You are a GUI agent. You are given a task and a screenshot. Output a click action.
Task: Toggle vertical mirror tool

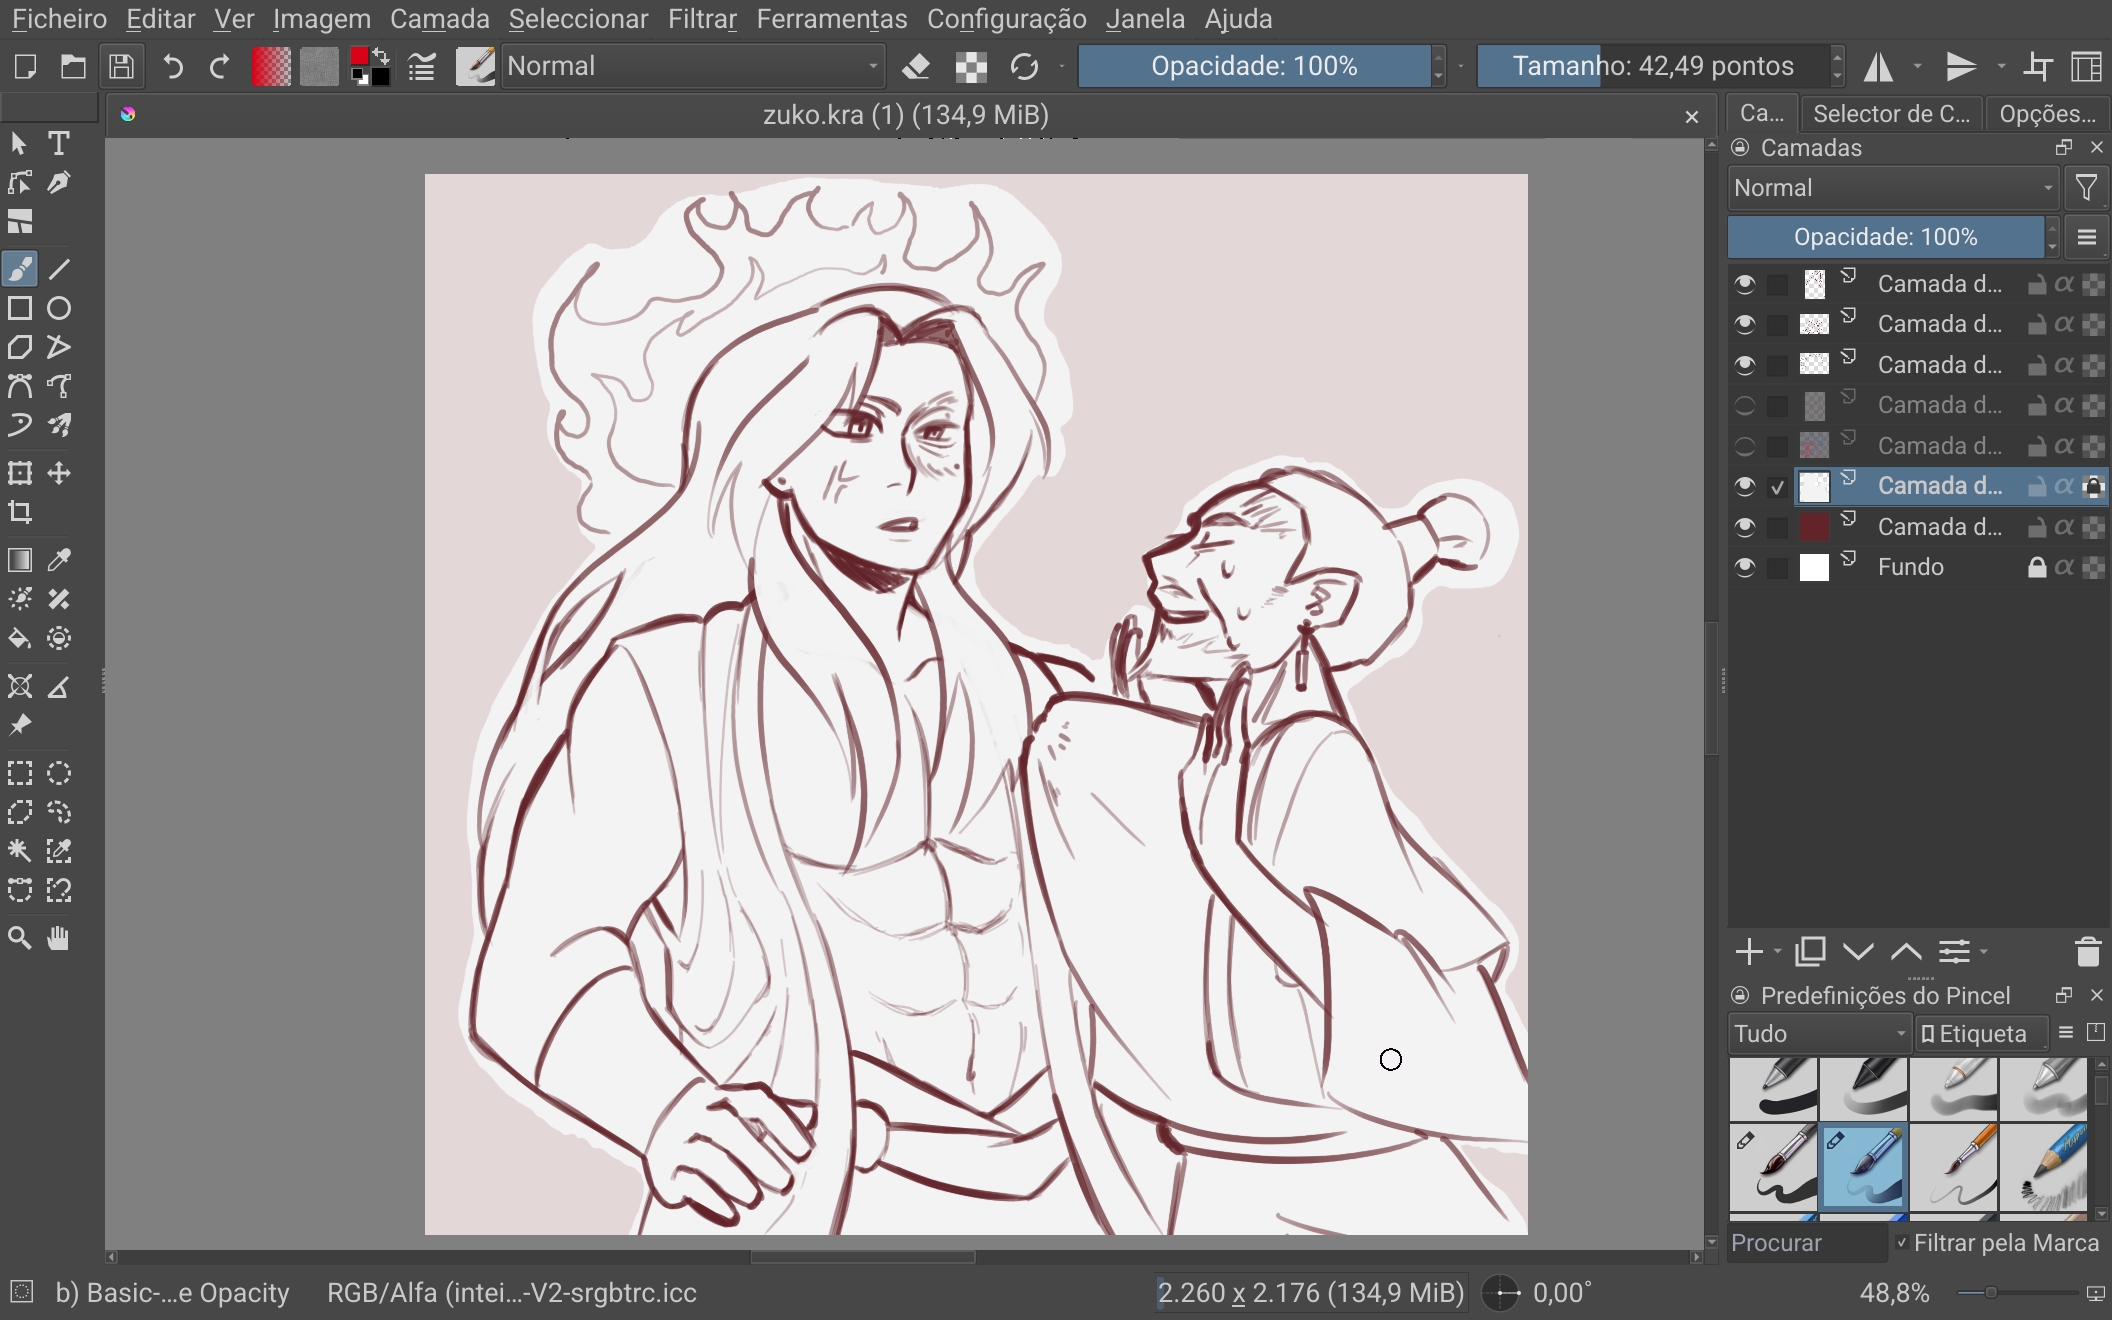[1962, 67]
